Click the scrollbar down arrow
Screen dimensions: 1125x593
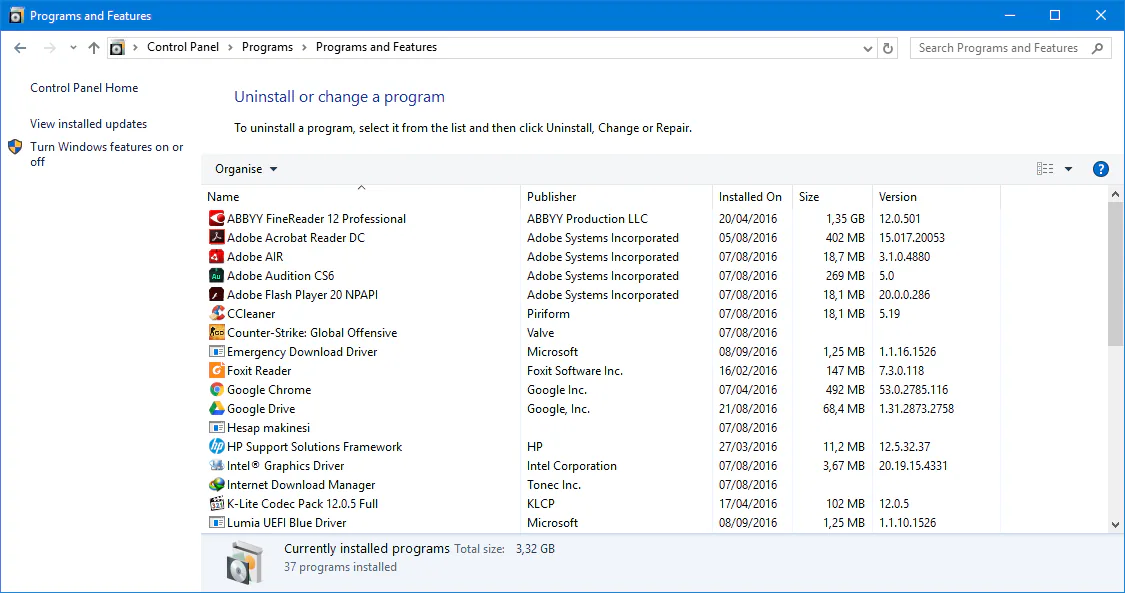click(x=1115, y=524)
